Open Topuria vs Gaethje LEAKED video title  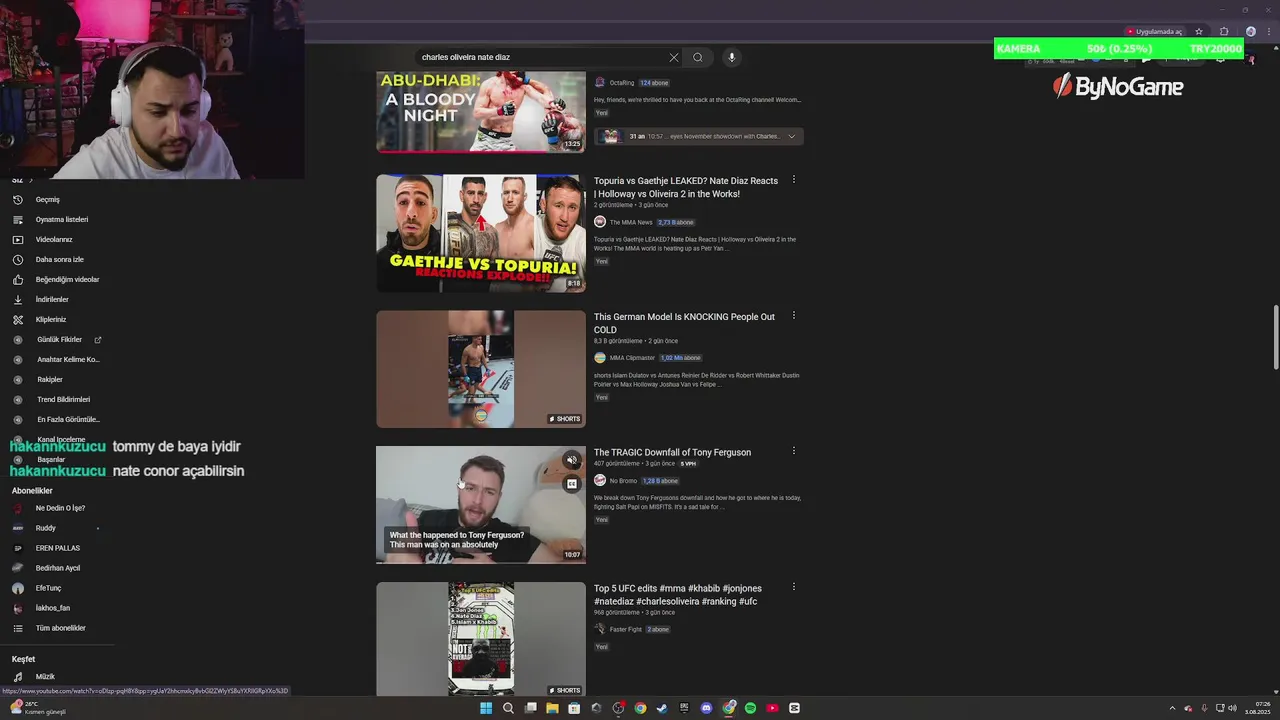[686, 187]
